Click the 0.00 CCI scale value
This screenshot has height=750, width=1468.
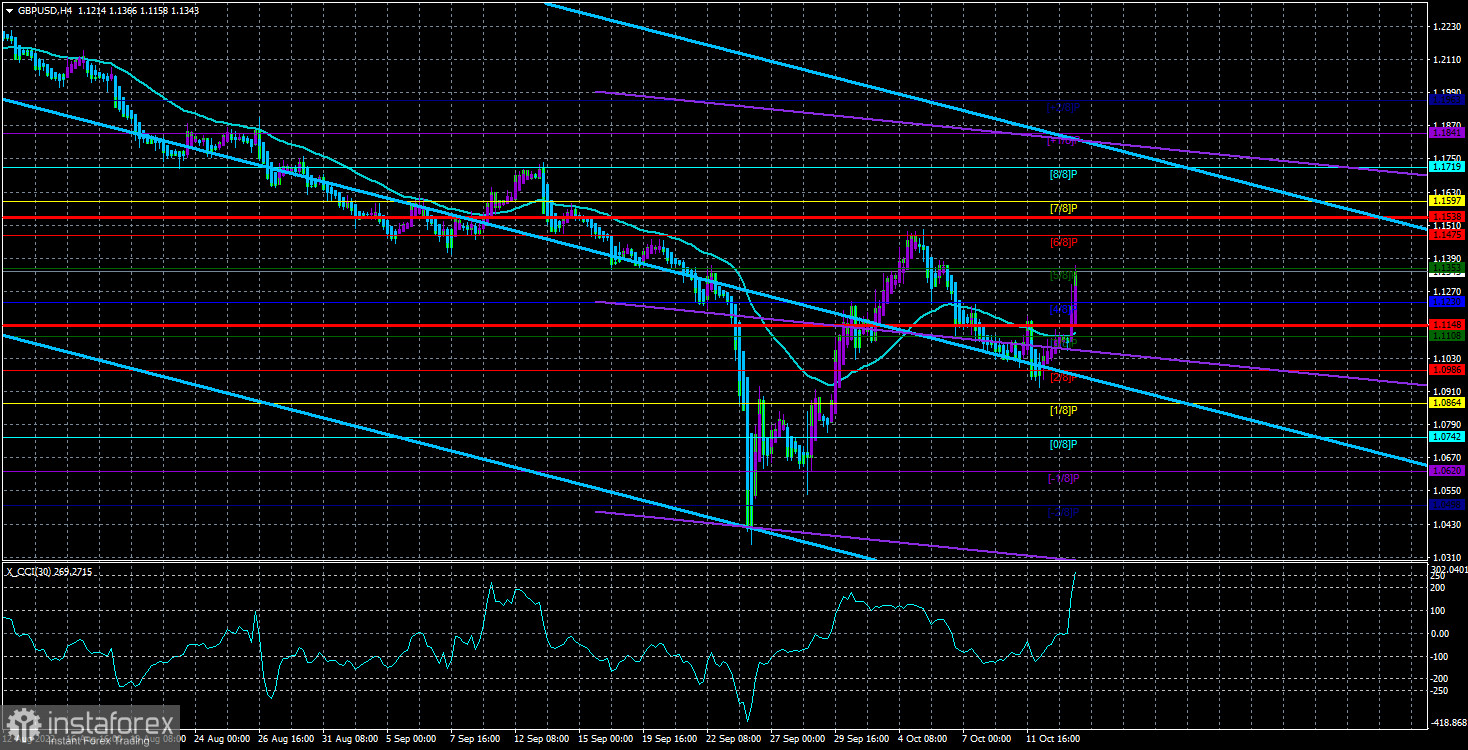click(1441, 633)
